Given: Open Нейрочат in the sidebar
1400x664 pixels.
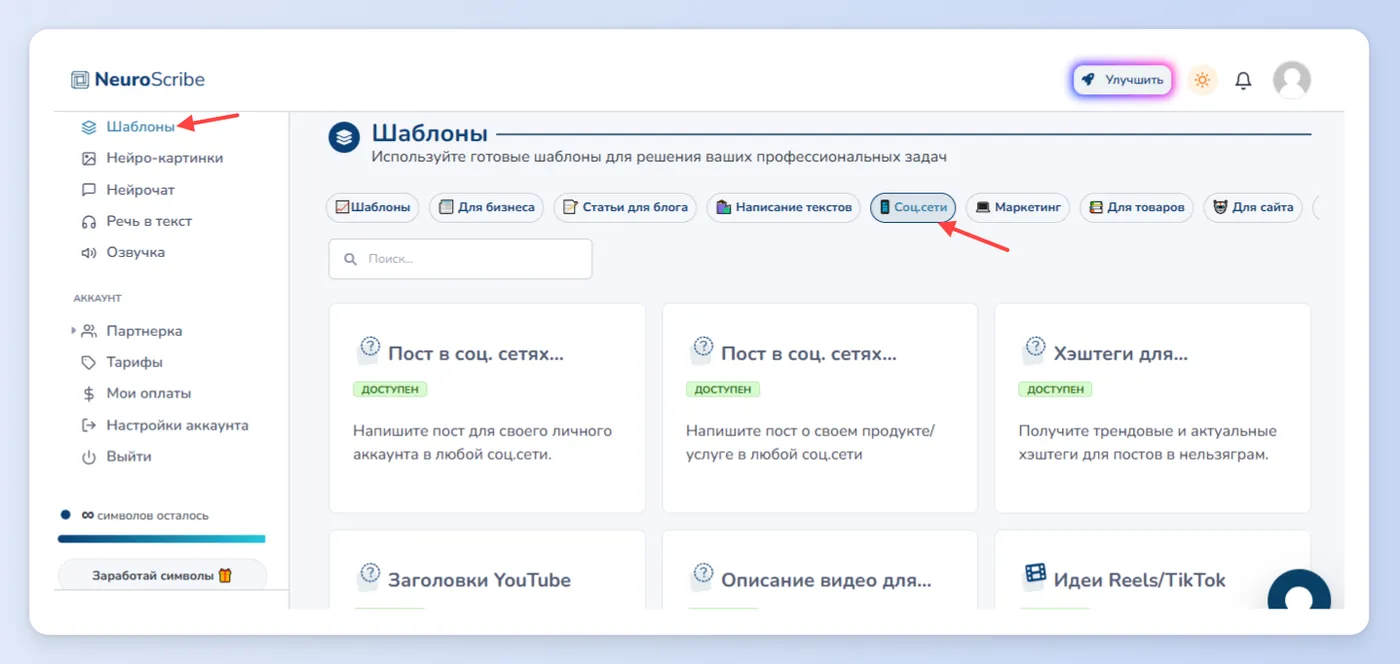Looking at the screenshot, I should (141, 190).
